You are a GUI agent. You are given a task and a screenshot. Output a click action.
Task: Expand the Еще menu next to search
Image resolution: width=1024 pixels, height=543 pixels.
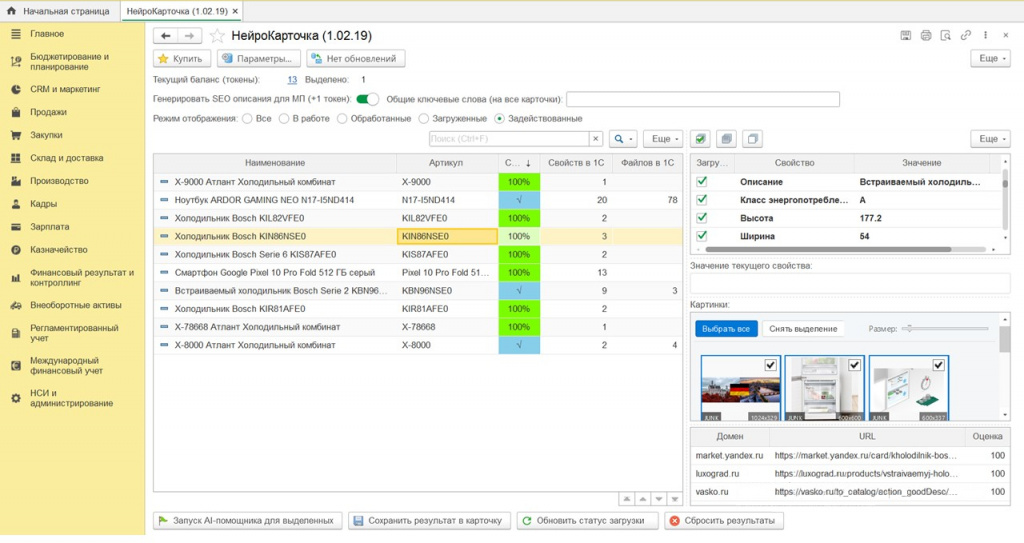(662, 139)
